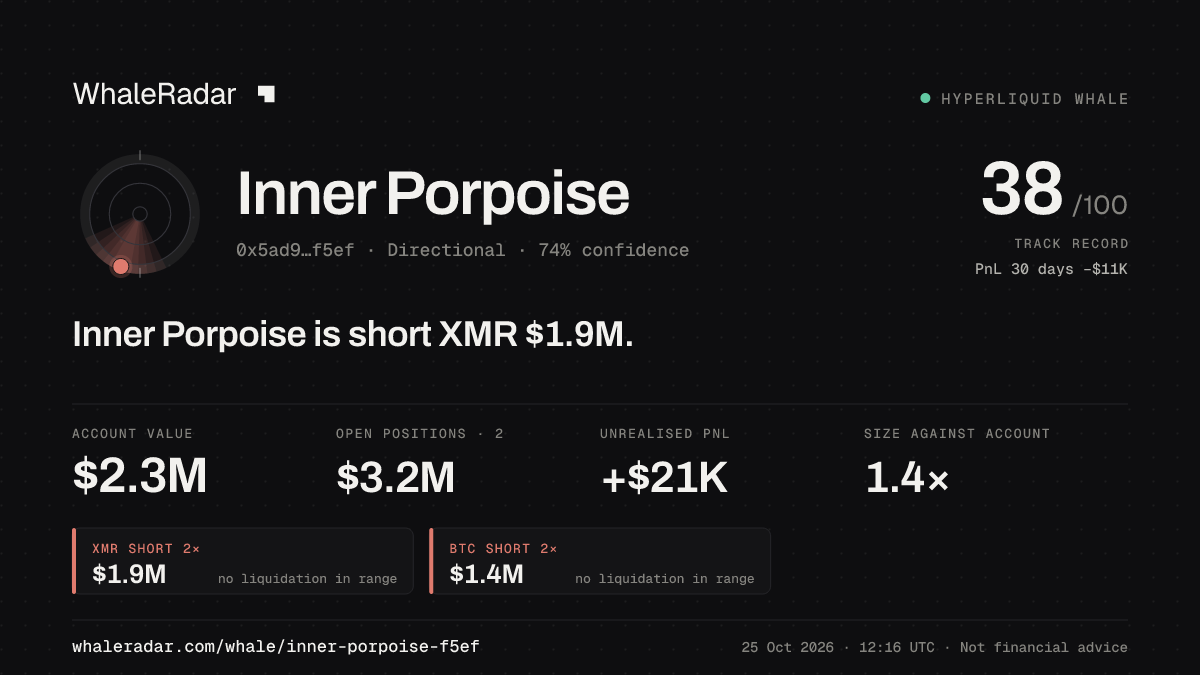The image size is (1200, 675).
Task: Click the Directional label
Action: coord(446,250)
